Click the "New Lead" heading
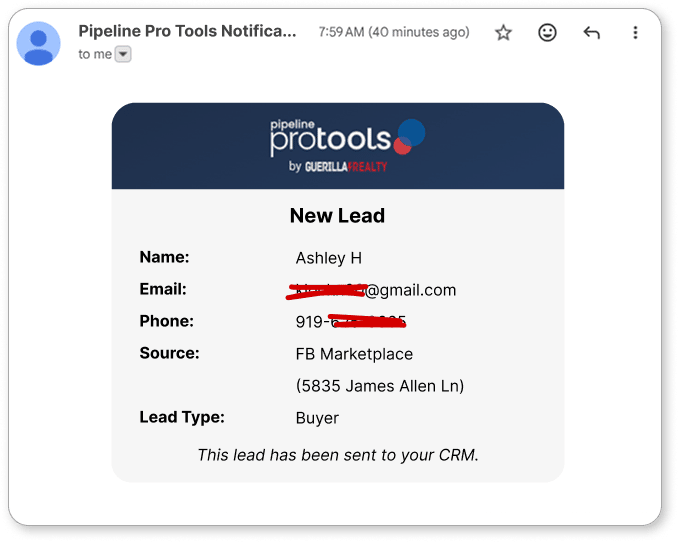 coord(337,216)
